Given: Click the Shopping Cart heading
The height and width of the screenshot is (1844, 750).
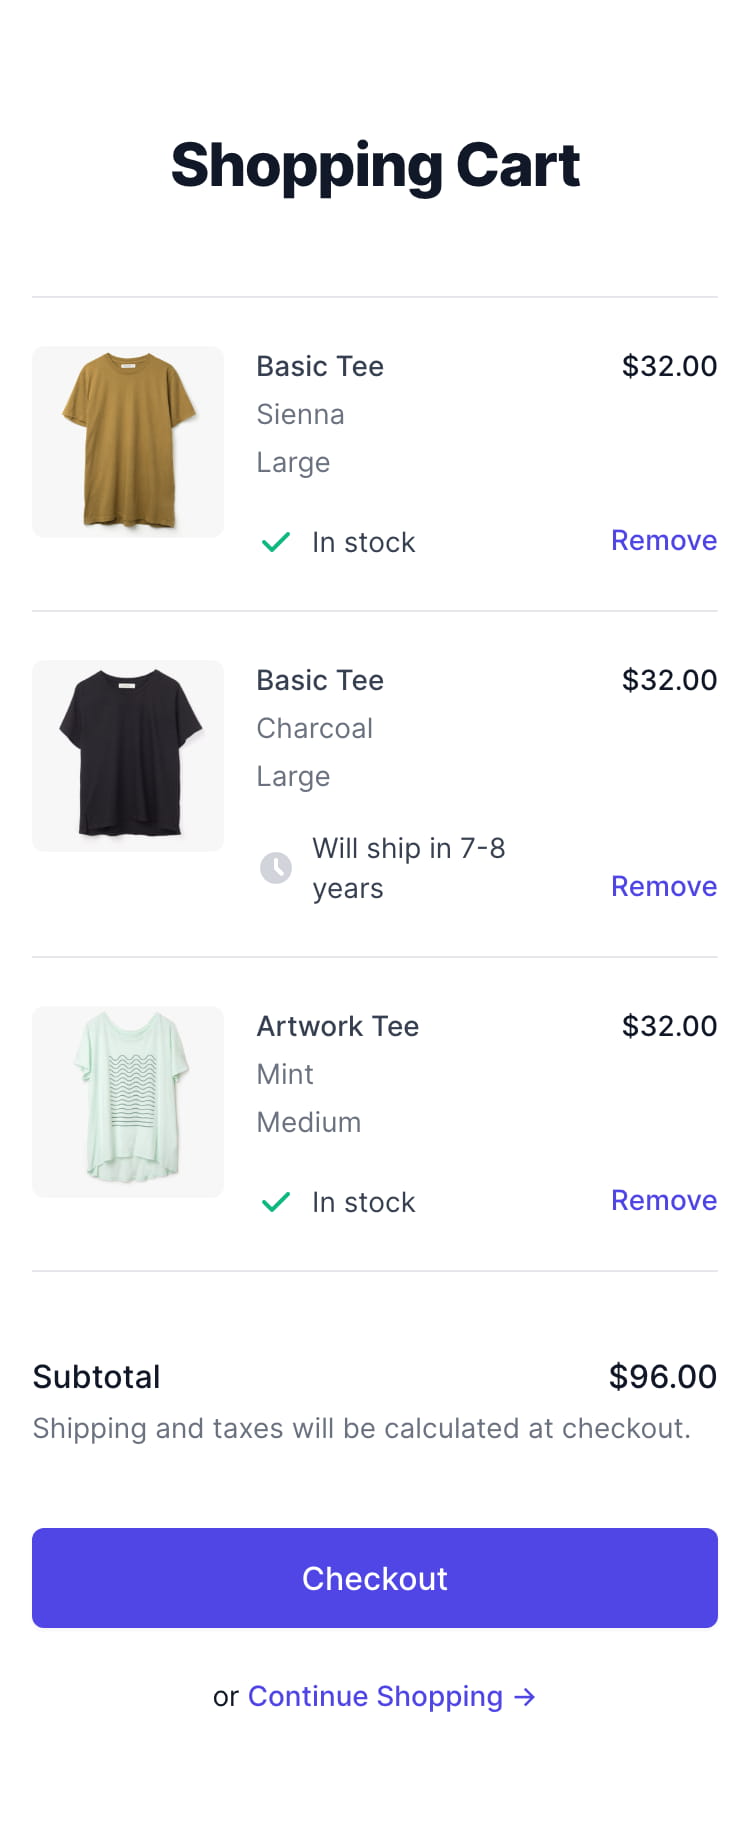Looking at the screenshot, I should (375, 165).
